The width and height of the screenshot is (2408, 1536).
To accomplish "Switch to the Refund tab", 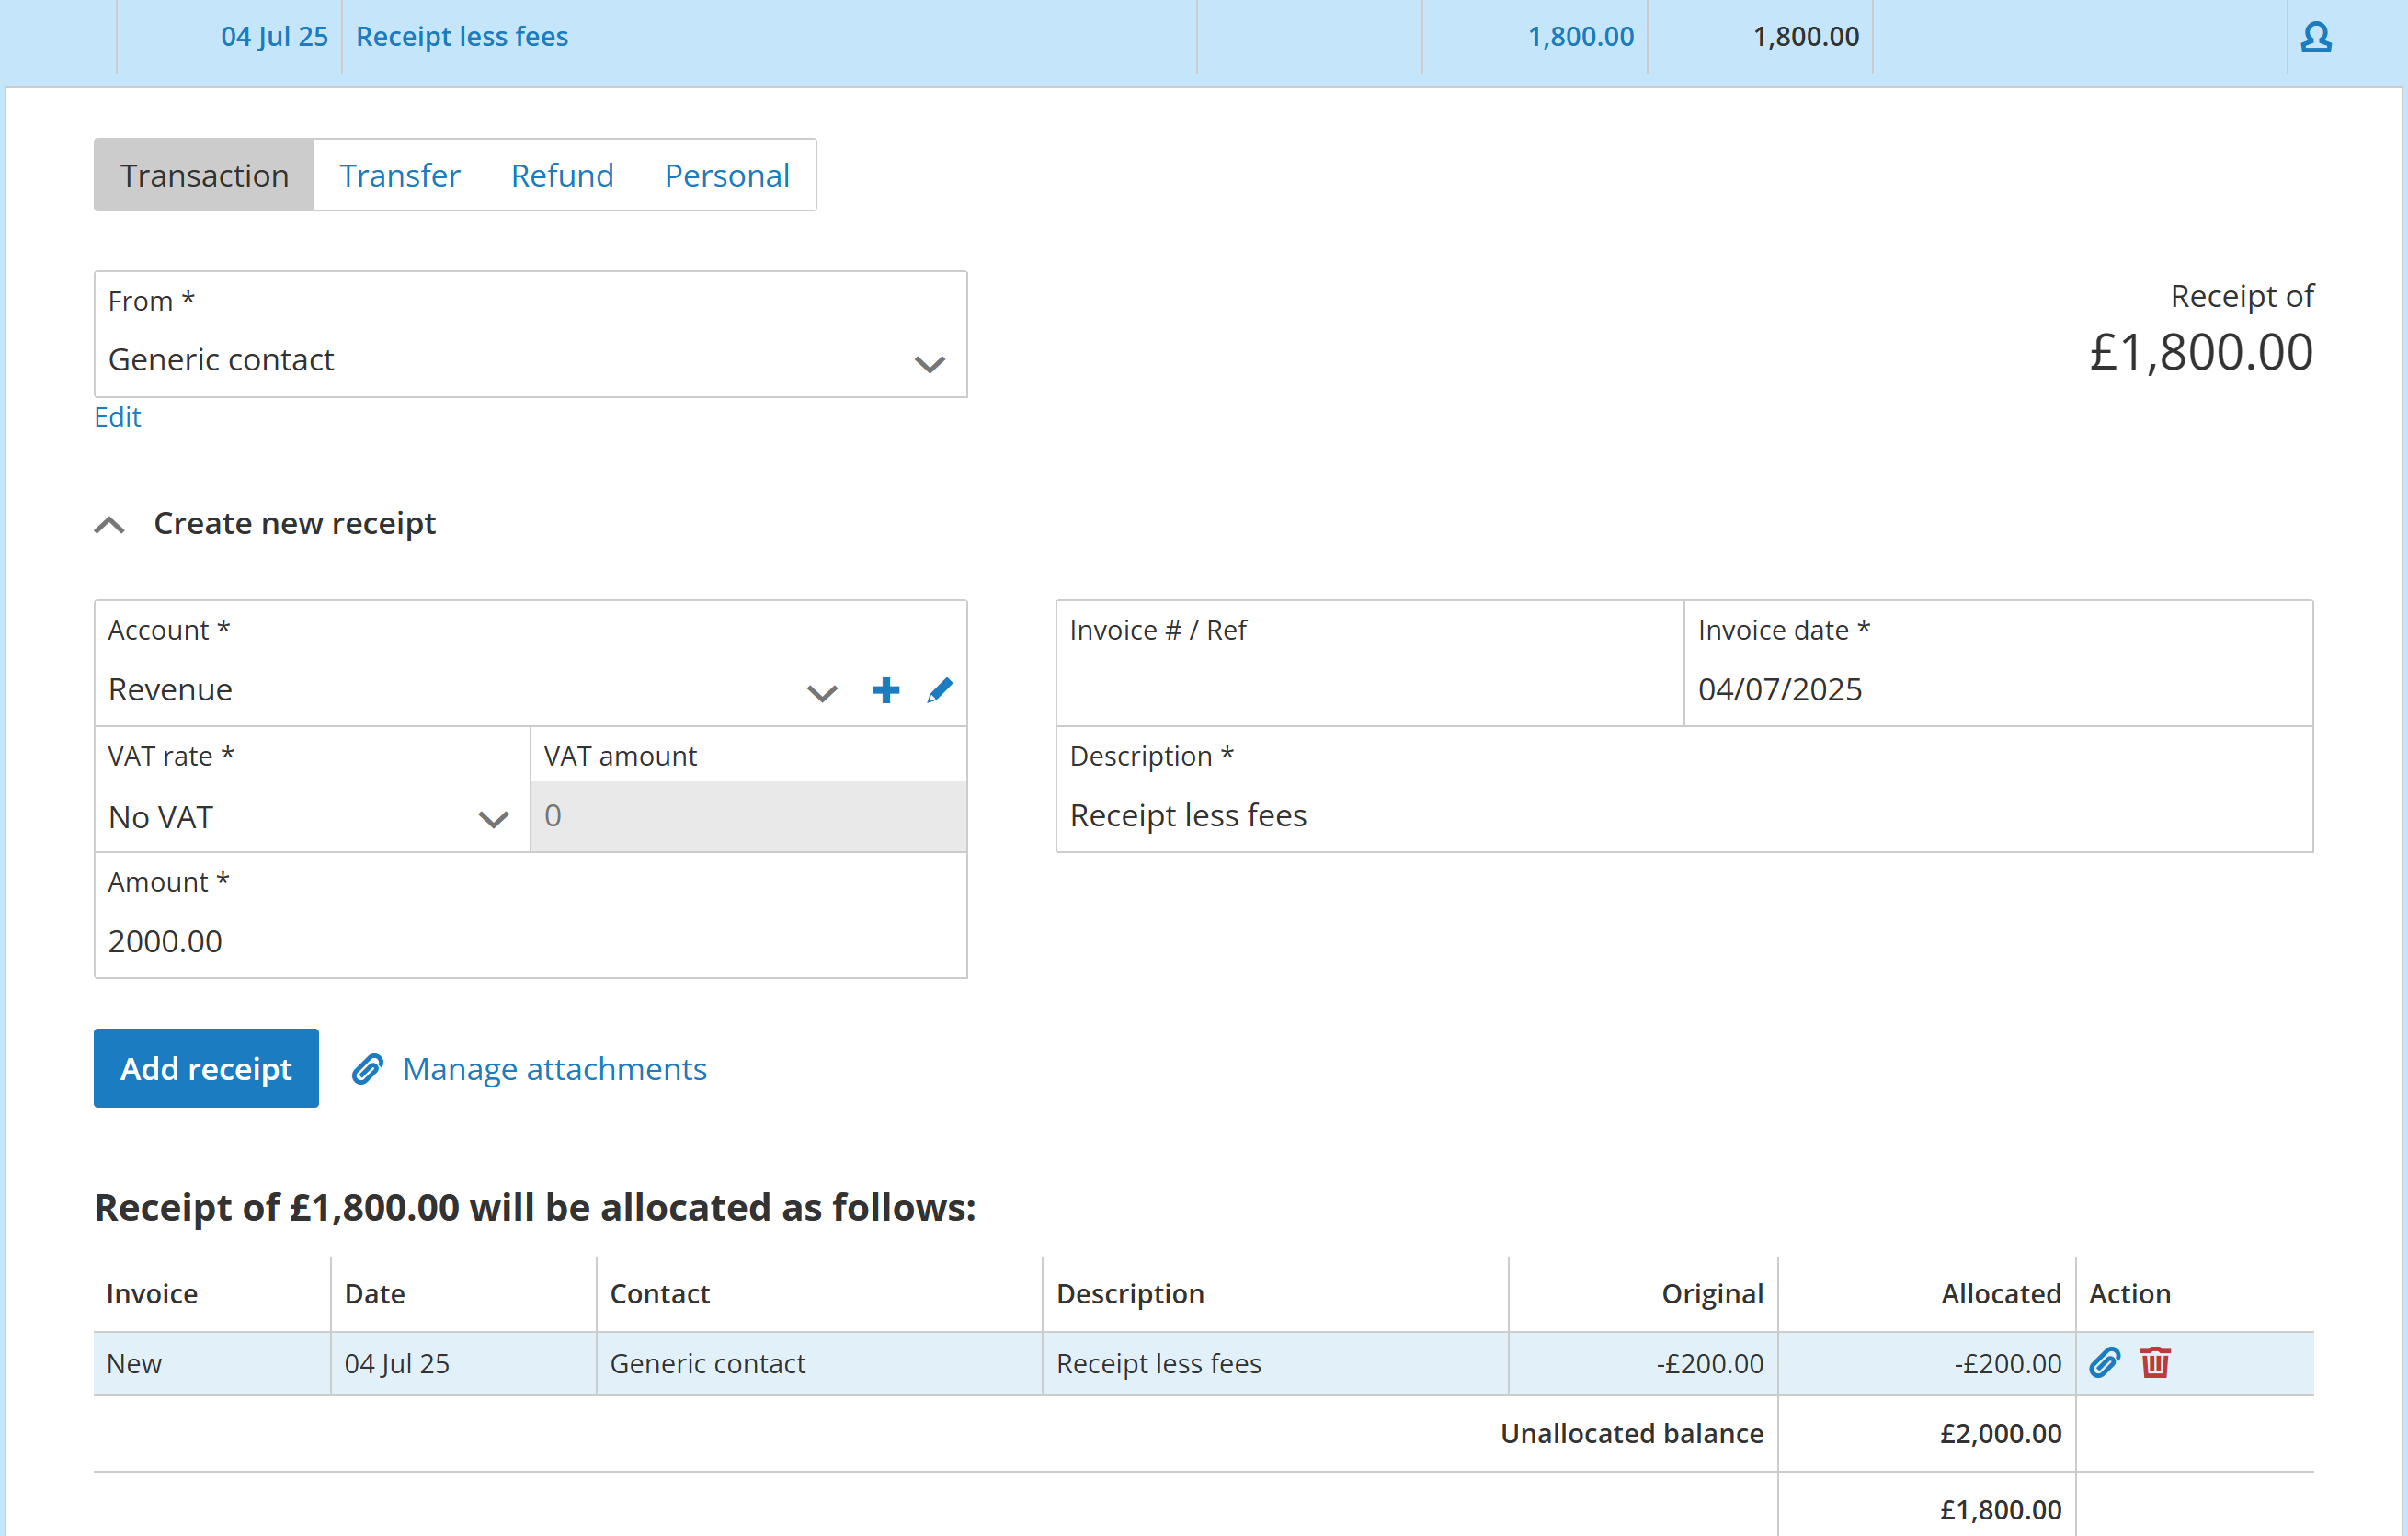I will (x=562, y=175).
